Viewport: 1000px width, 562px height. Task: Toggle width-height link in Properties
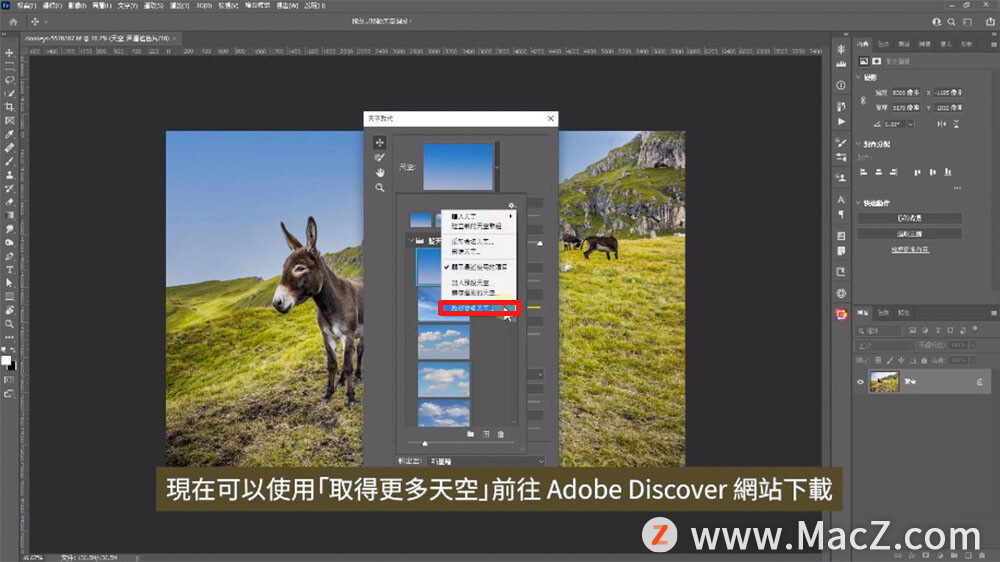coord(864,100)
